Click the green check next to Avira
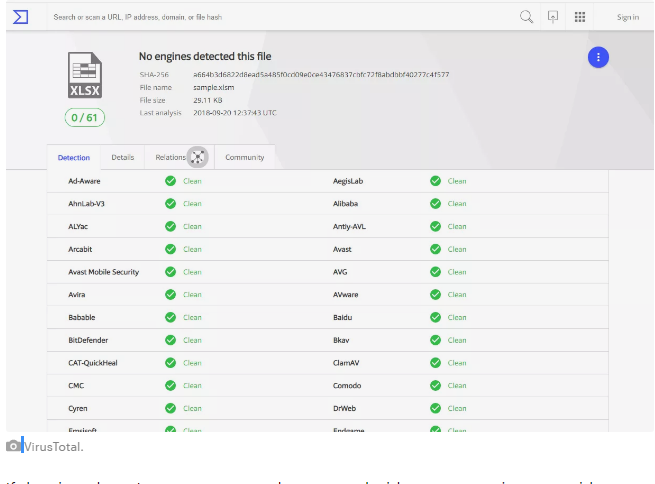Viewport: 655px width, 484px height. tap(170, 294)
